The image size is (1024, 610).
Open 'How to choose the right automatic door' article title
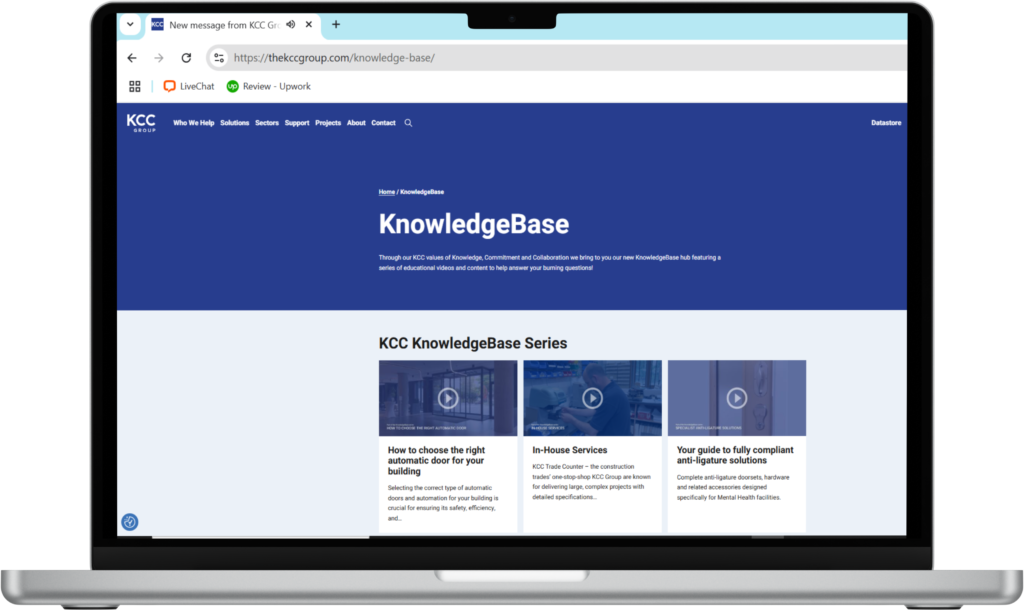pyautogui.click(x=436, y=460)
